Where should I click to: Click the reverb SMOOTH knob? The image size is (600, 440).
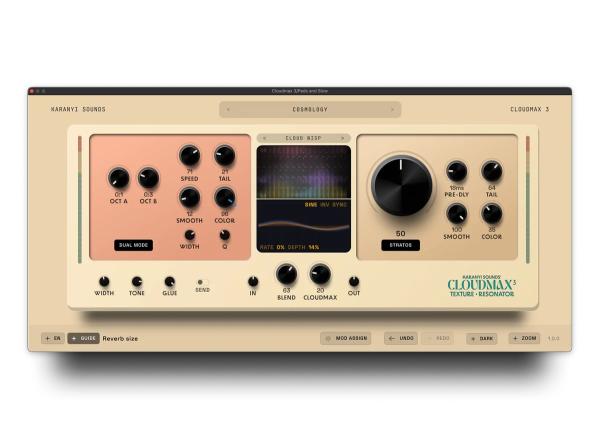457,213
